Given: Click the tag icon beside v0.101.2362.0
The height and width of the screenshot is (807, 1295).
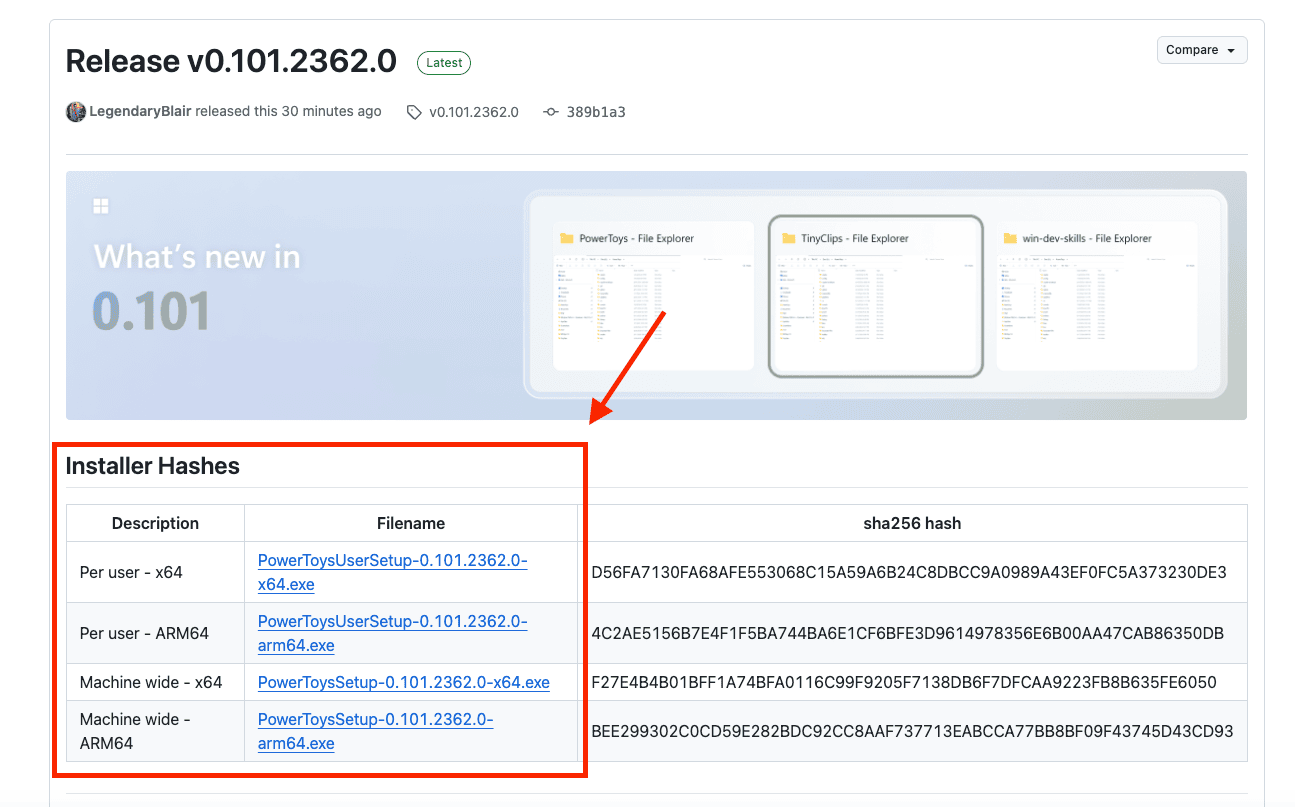Looking at the screenshot, I should pyautogui.click(x=414, y=113).
